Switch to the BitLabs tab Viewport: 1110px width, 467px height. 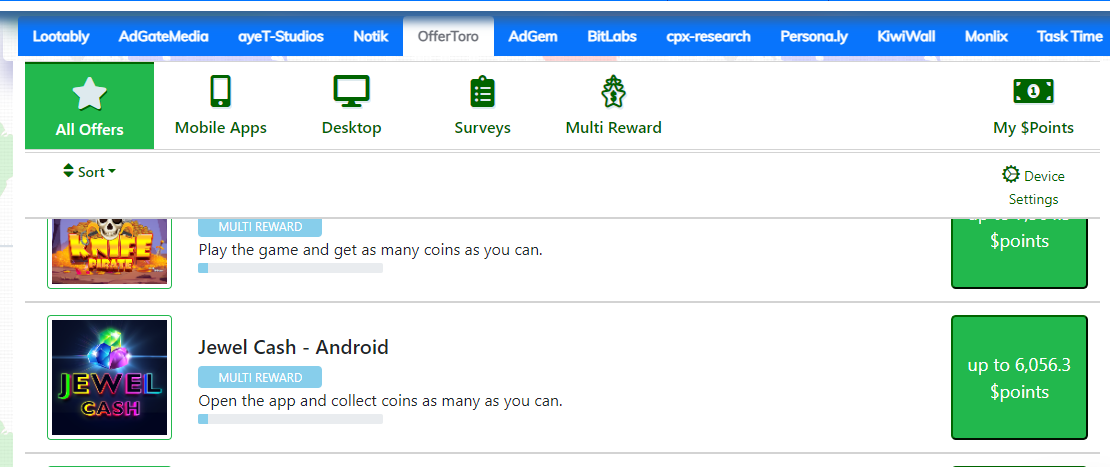(612, 37)
